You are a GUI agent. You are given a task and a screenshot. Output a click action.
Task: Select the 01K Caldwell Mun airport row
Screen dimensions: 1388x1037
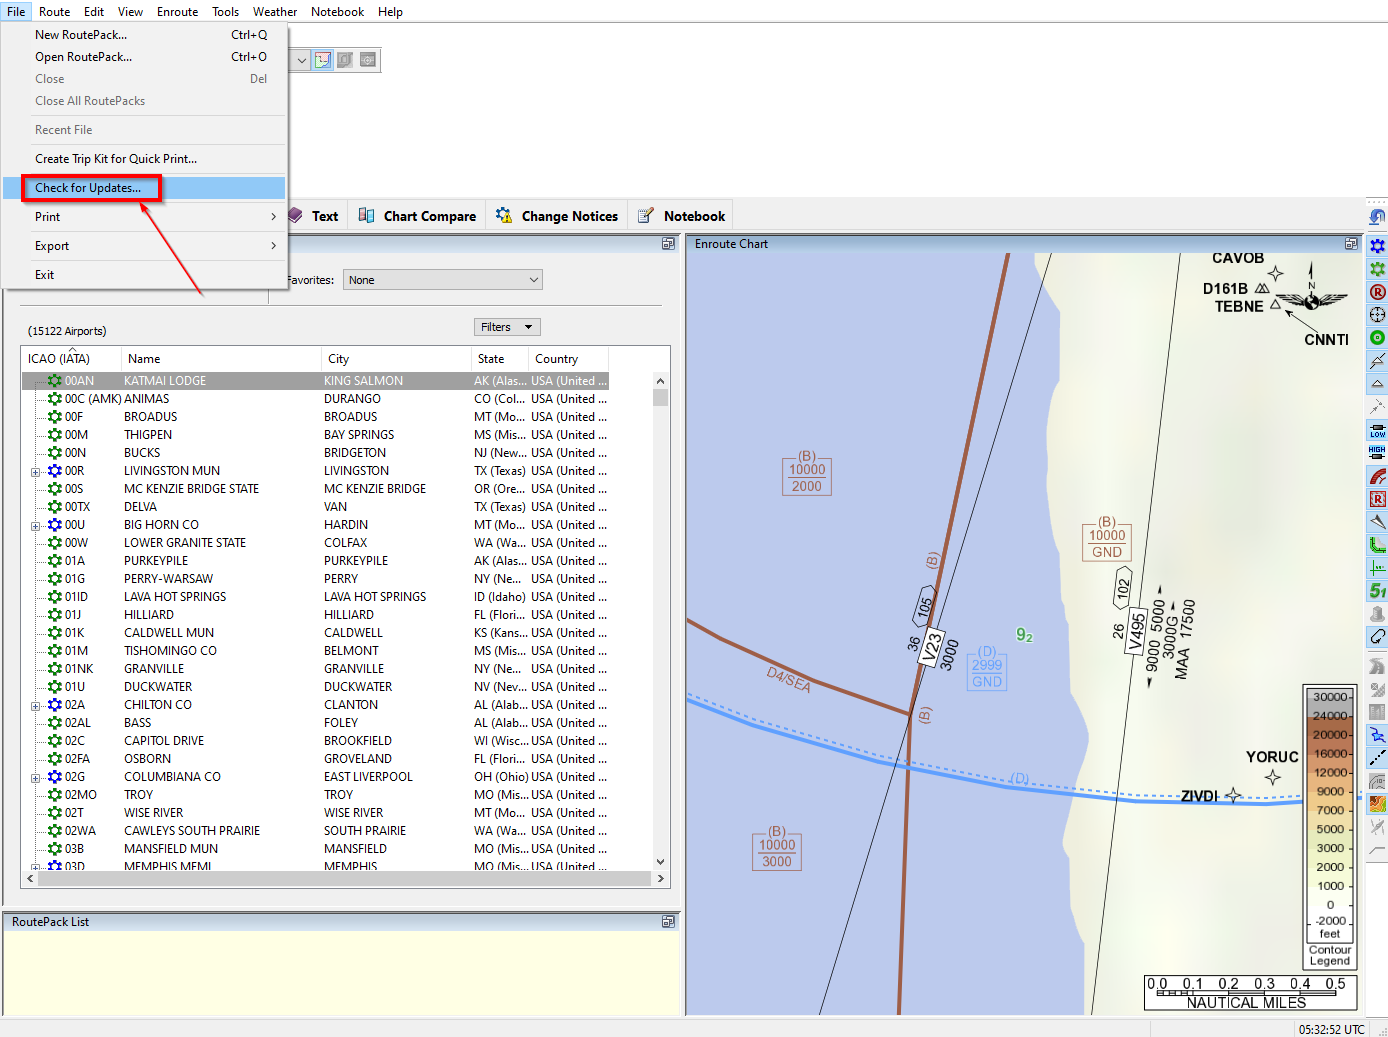click(x=168, y=633)
